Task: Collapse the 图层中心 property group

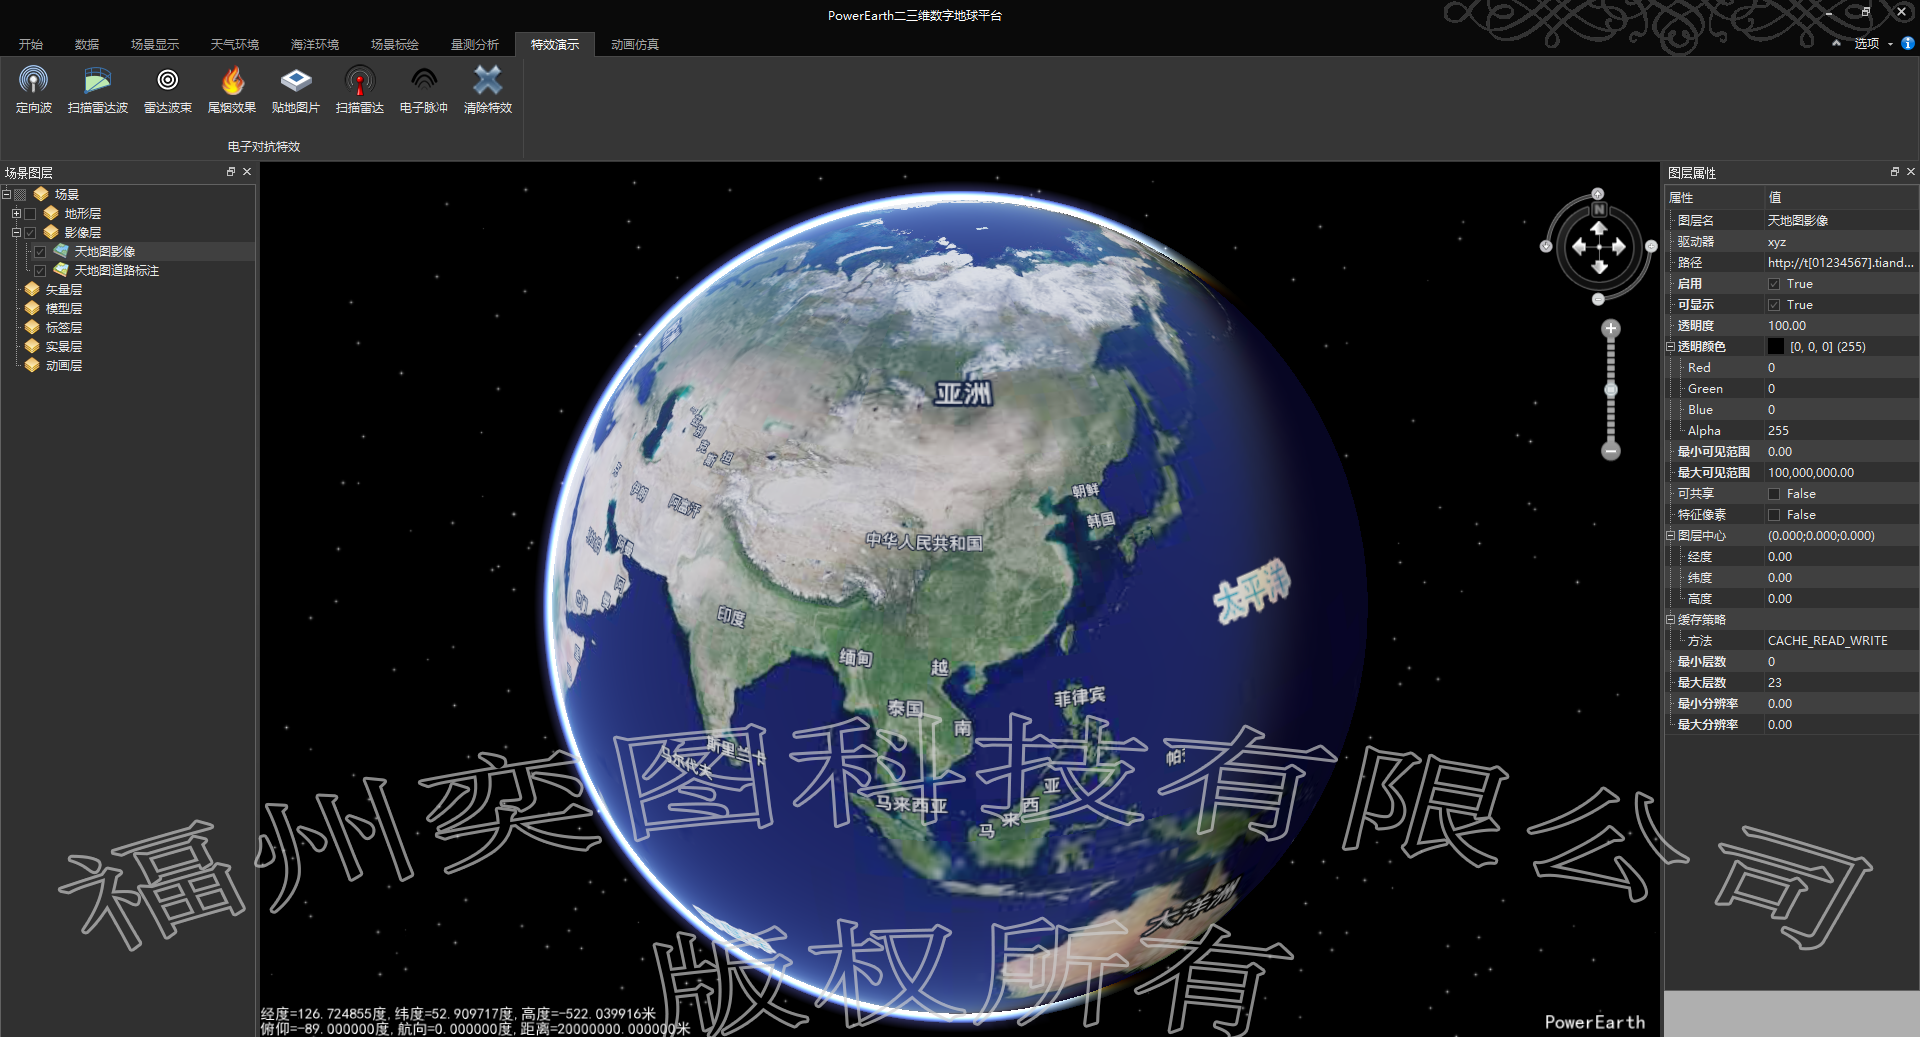Action: click(1670, 536)
